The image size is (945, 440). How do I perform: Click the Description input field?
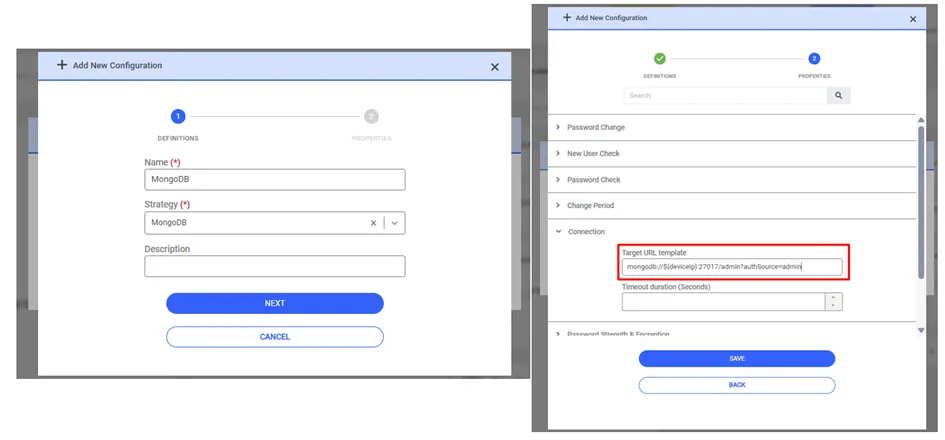(275, 266)
